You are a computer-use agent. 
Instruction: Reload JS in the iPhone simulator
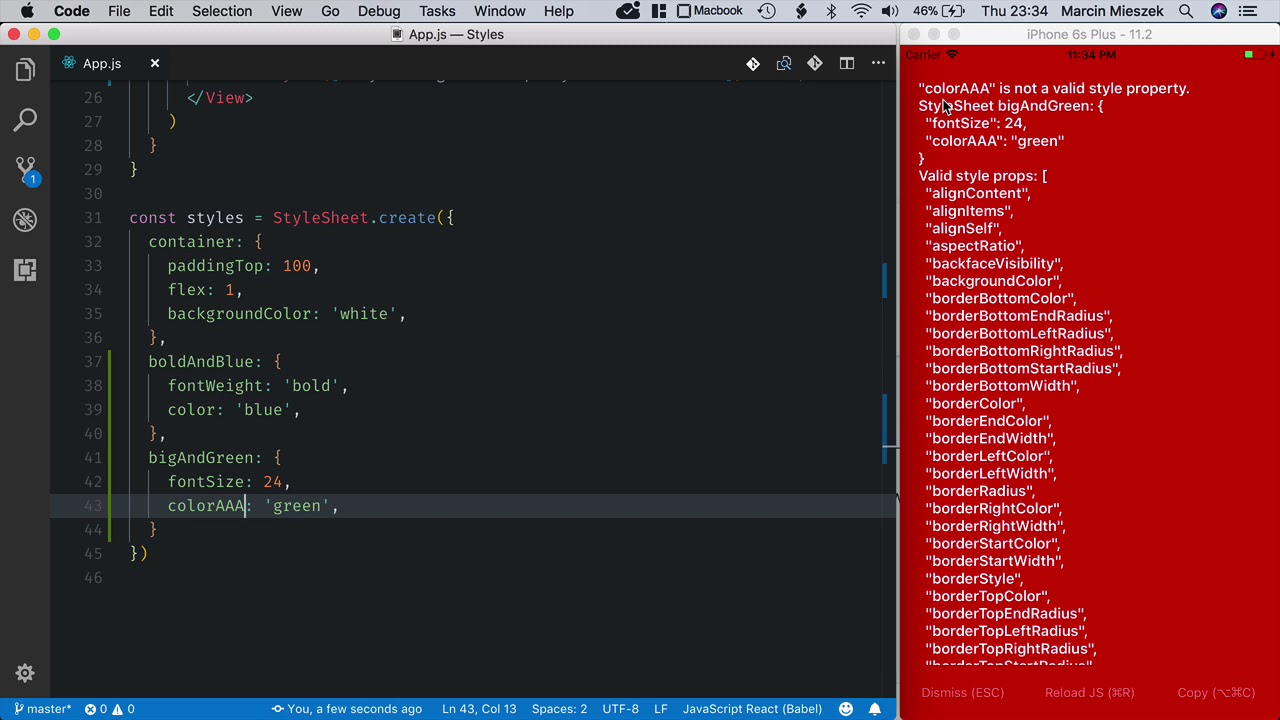[1090, 692]
